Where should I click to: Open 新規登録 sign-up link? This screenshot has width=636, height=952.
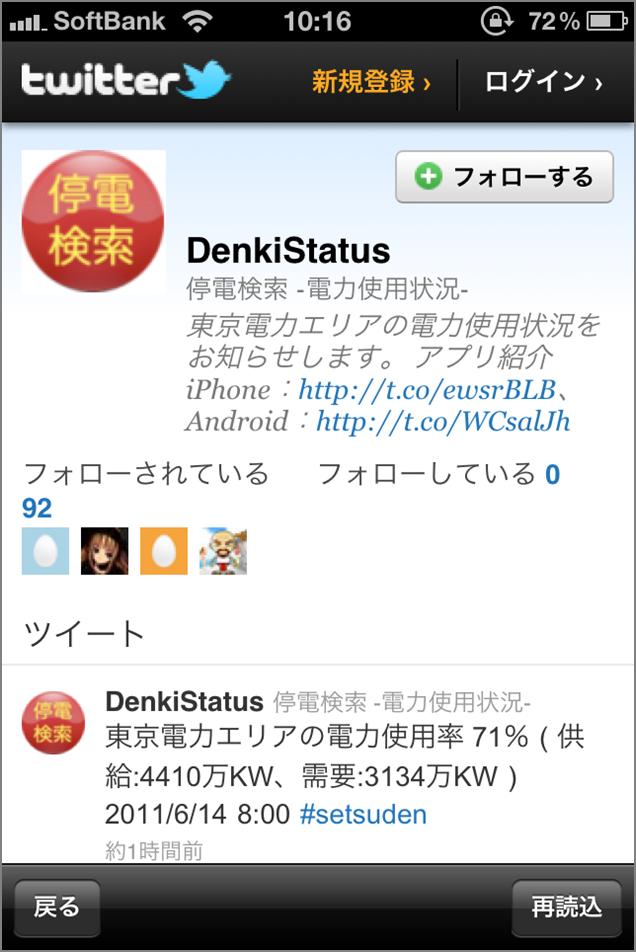click(x=371, y=81)
